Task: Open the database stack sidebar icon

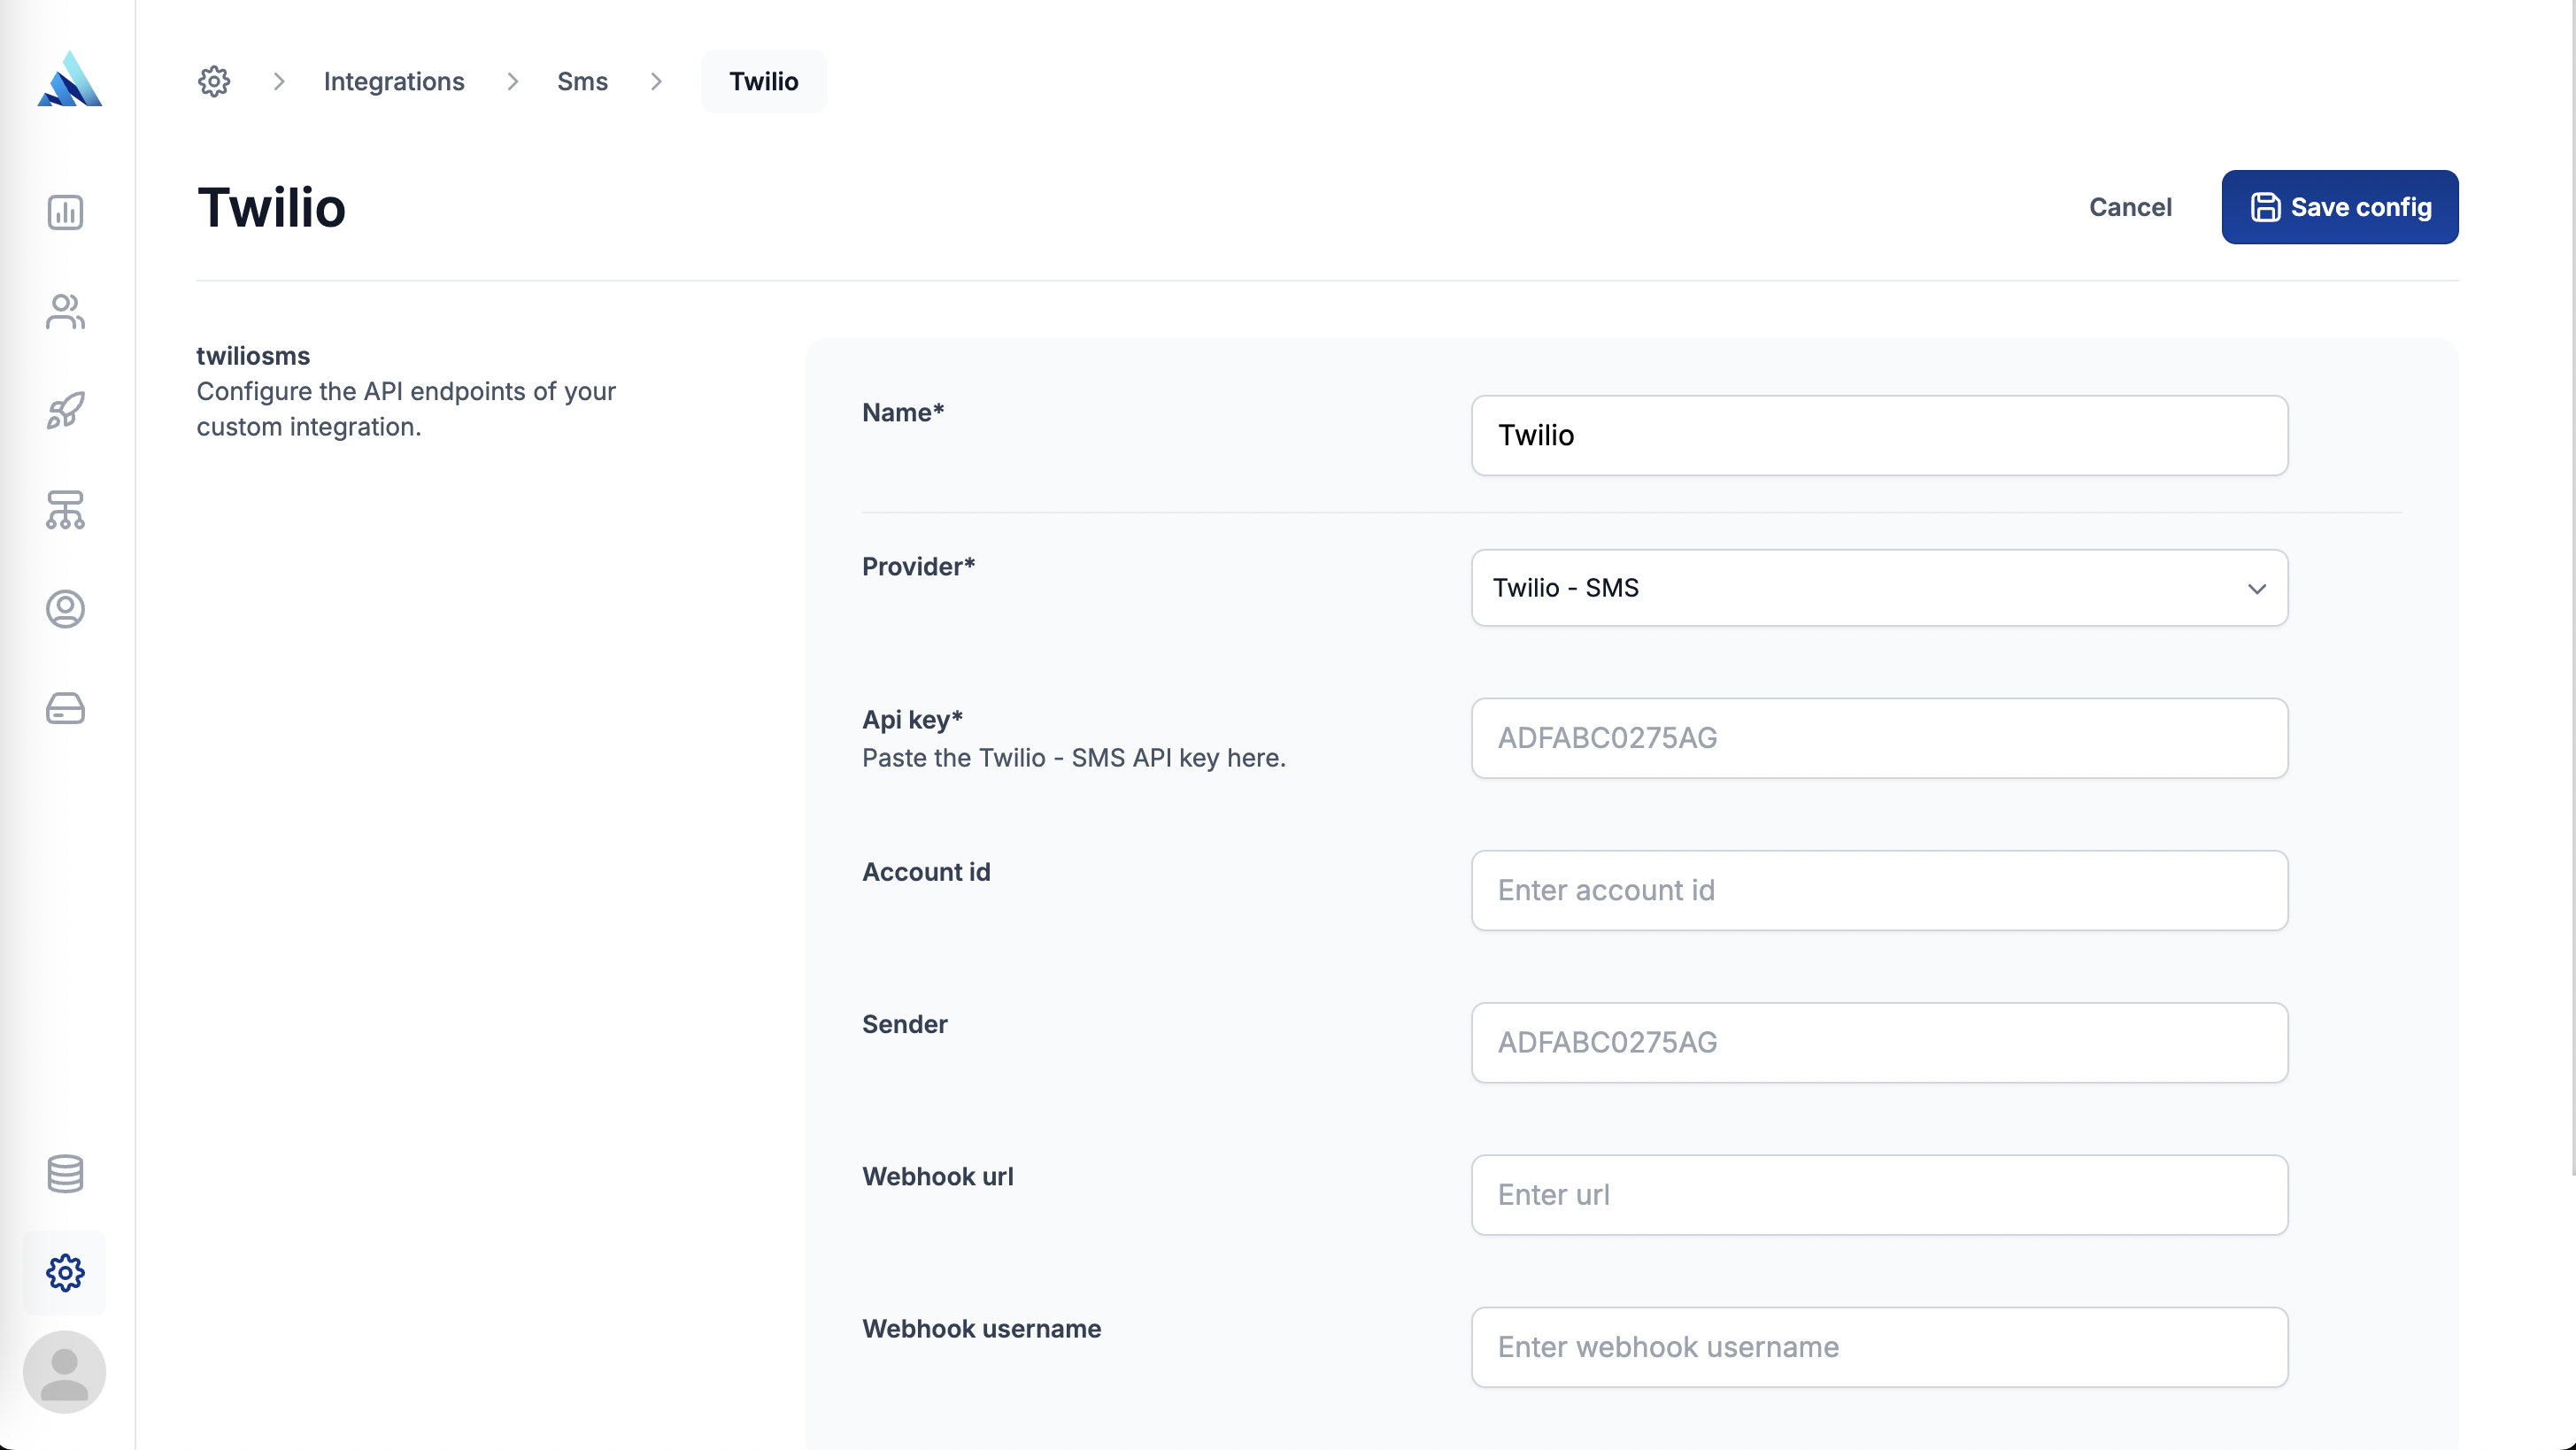Action: [x=65, y=1173]
